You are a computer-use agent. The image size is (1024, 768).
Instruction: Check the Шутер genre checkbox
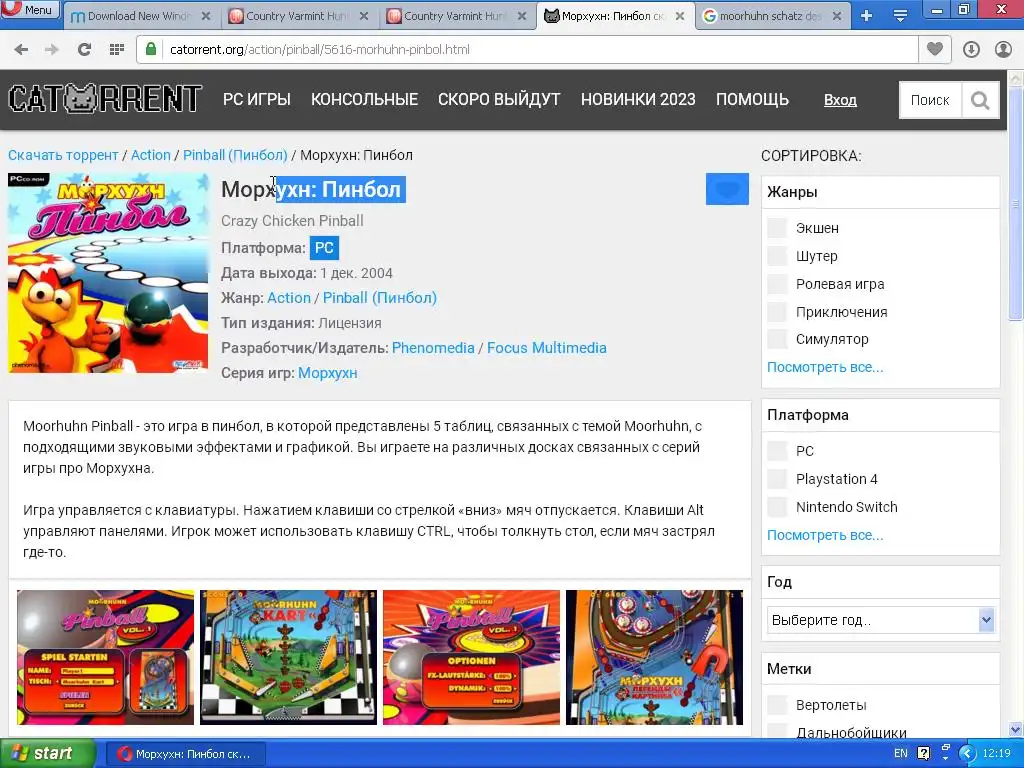(777, 256)
